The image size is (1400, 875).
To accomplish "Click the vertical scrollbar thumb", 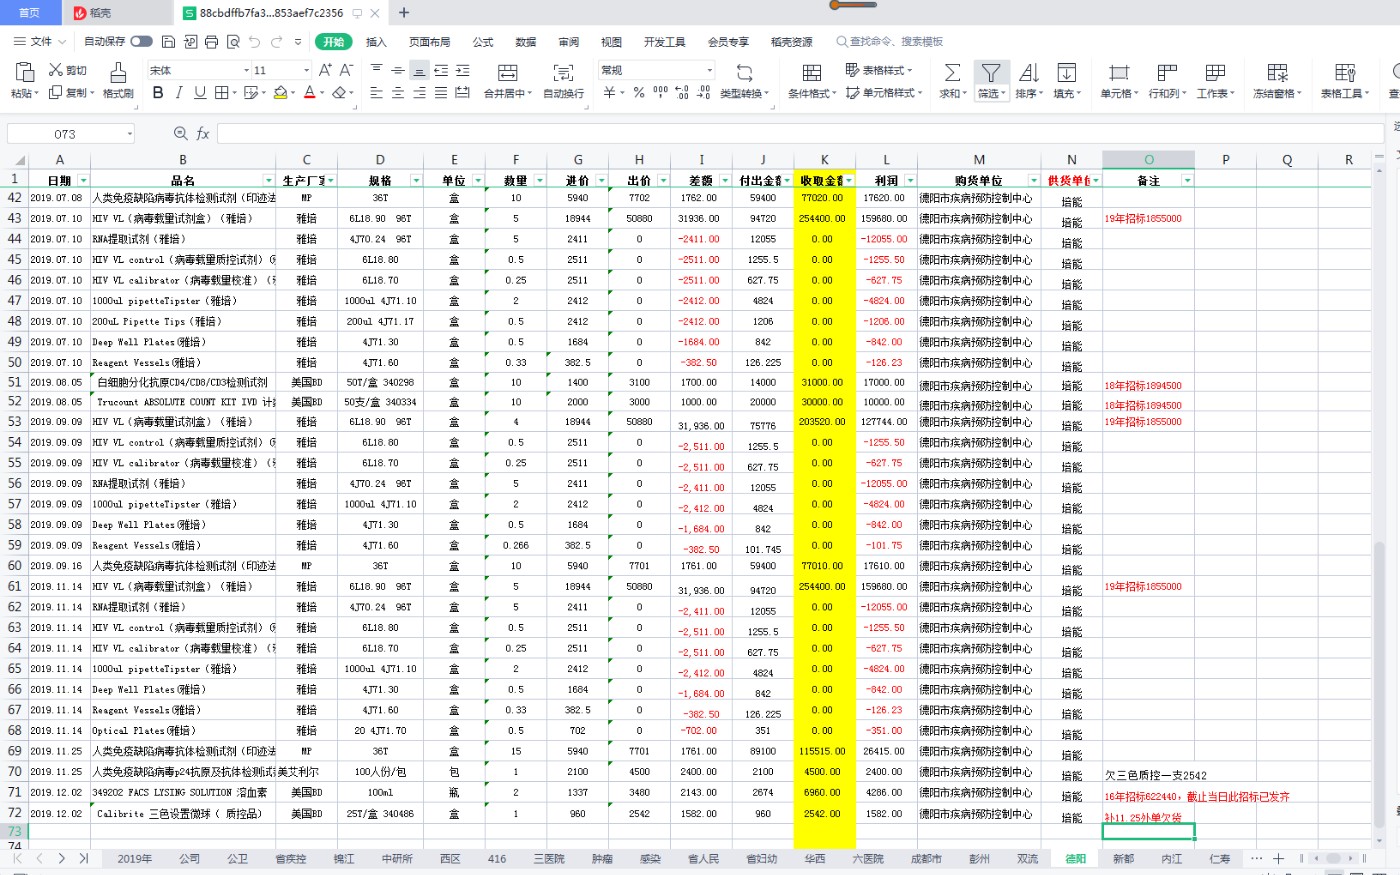I will [x=1380, y=684].
